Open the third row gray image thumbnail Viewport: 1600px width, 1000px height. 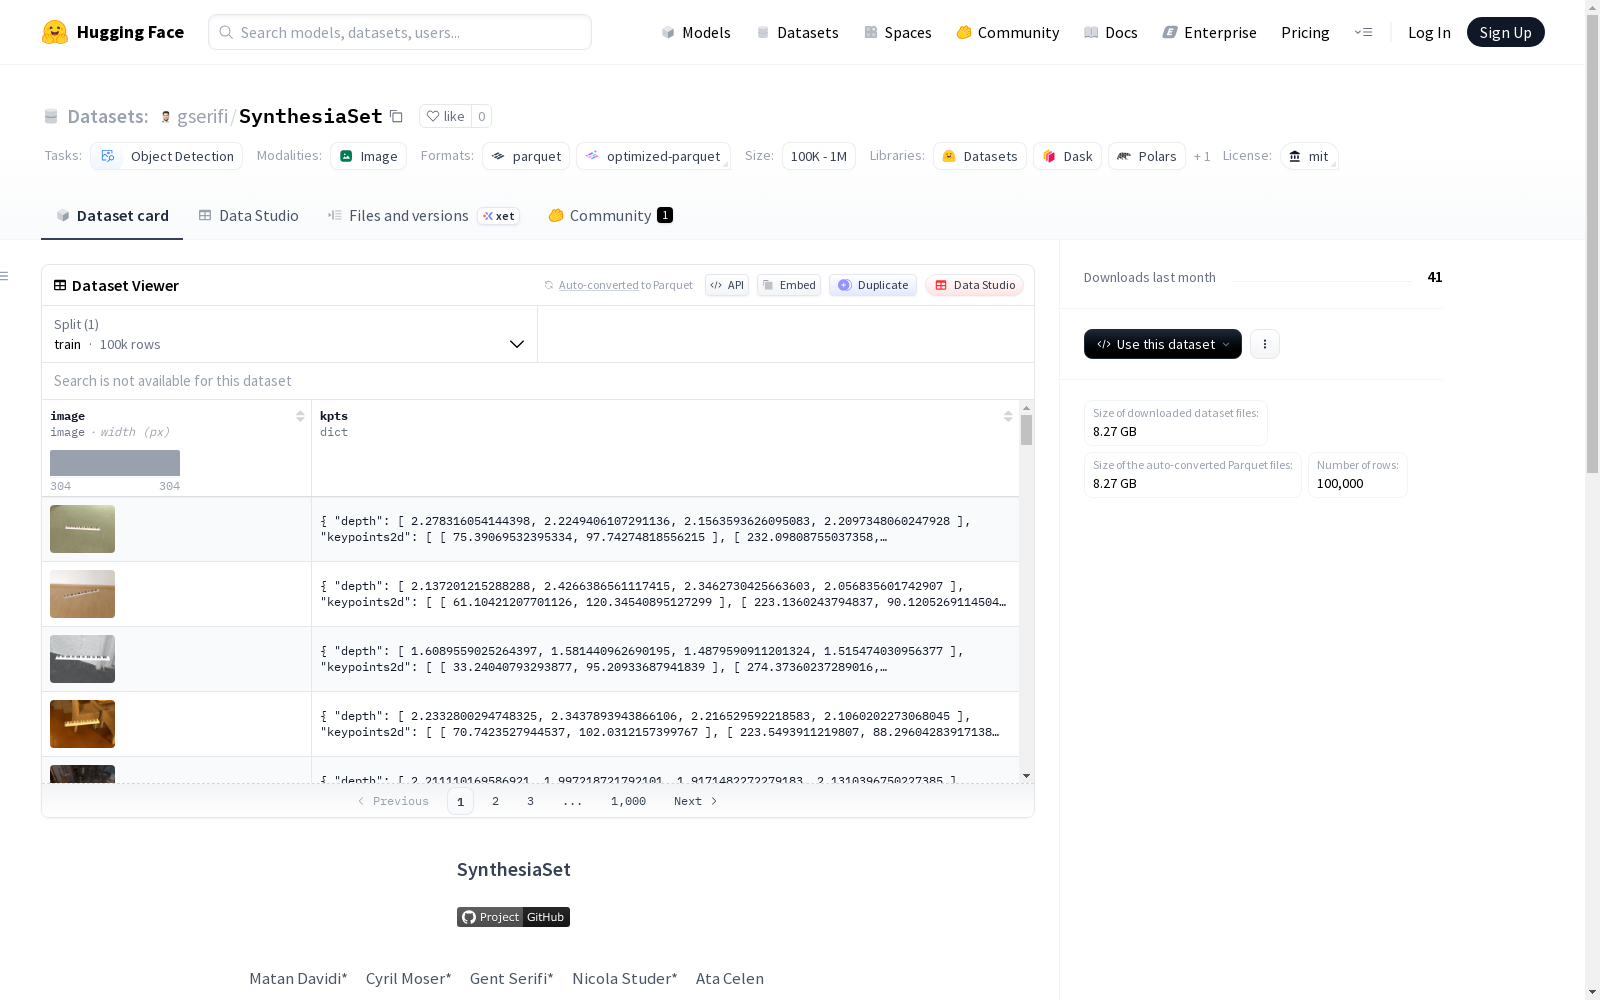[x=82, y=659]
